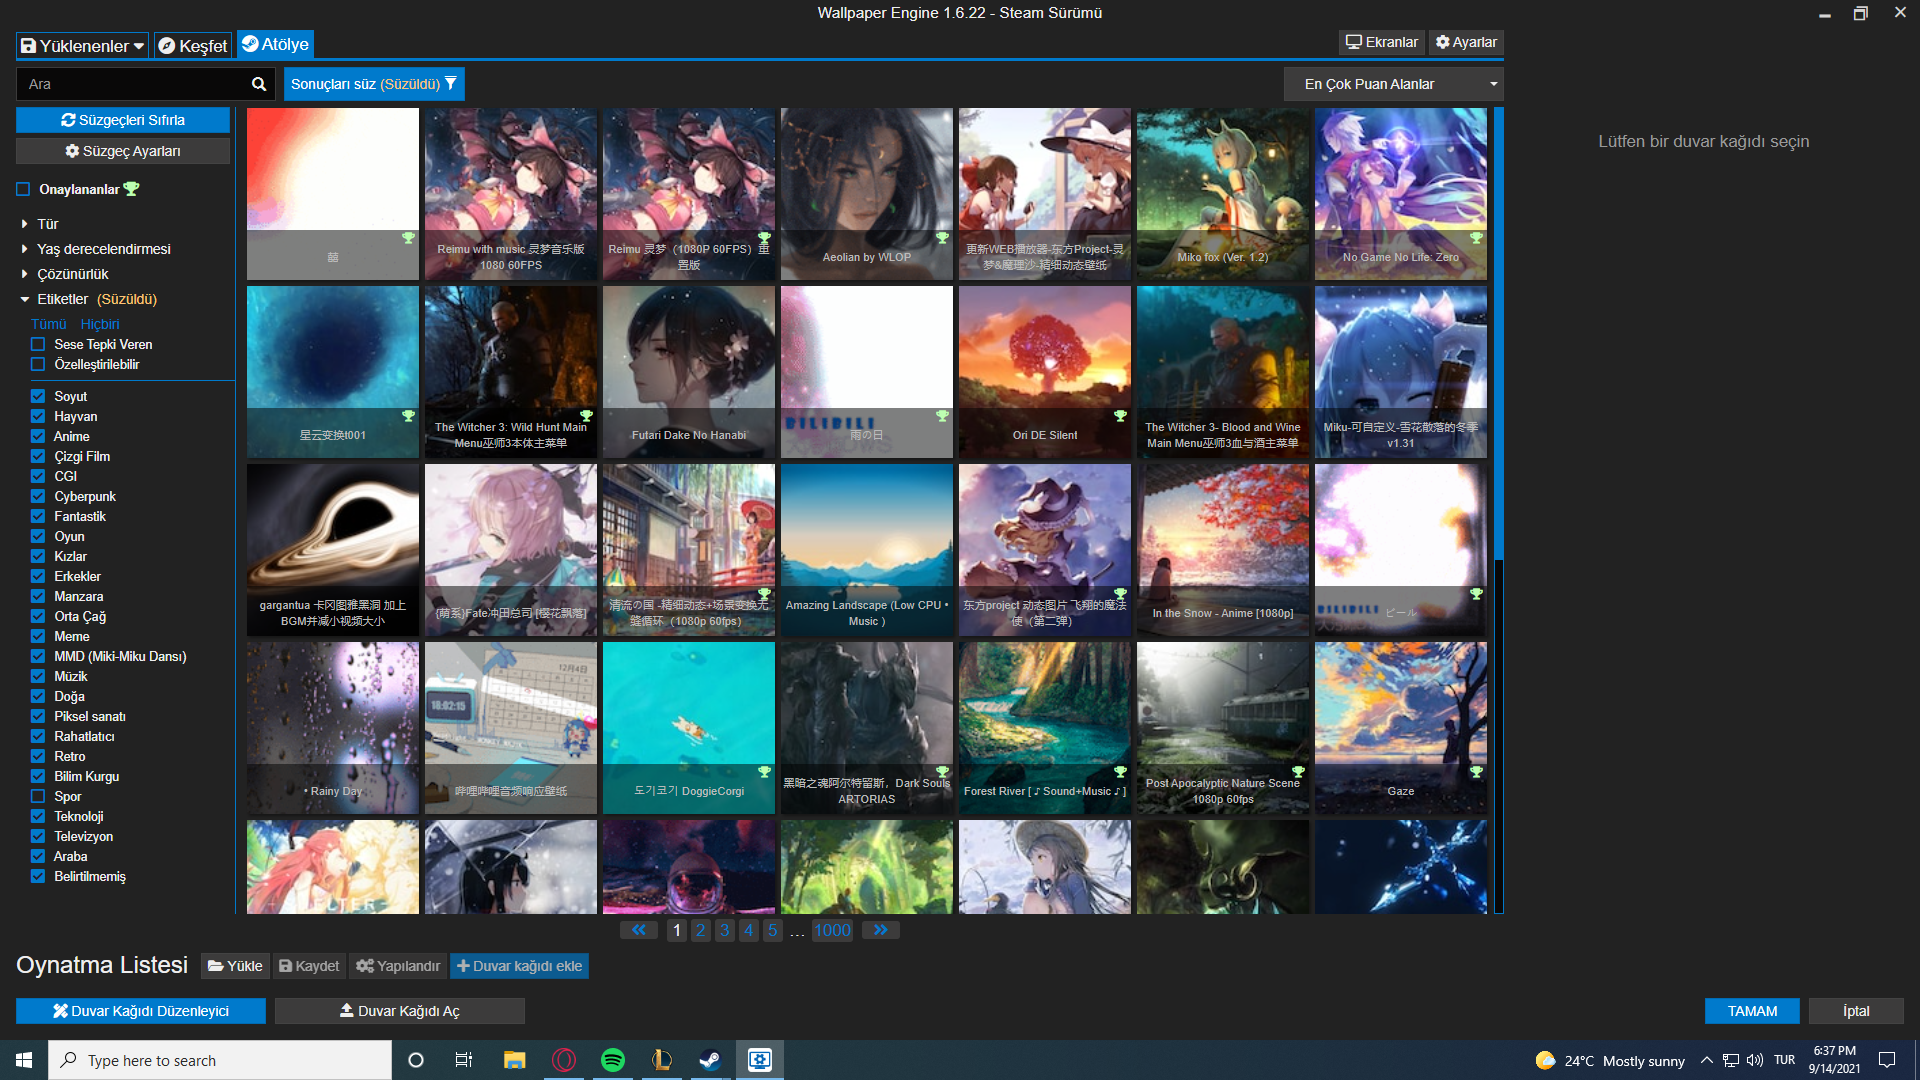Screen dimensions: 1920x1080
Task: Open weather widget showing 24°C
Action: (1610, 1060)
